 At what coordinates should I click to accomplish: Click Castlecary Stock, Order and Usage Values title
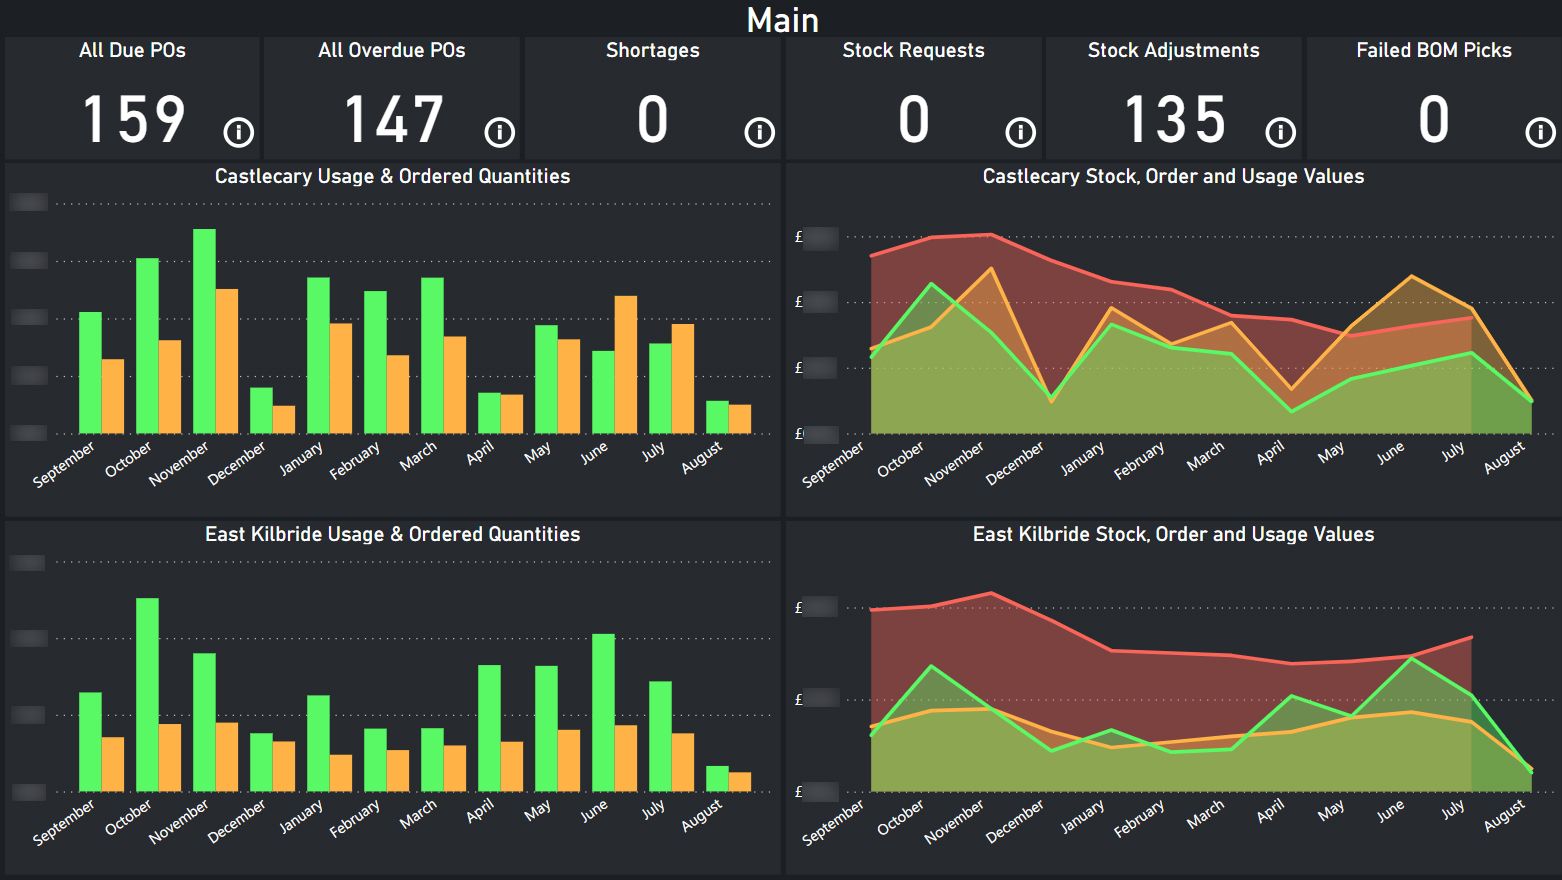click(1173, 176)
